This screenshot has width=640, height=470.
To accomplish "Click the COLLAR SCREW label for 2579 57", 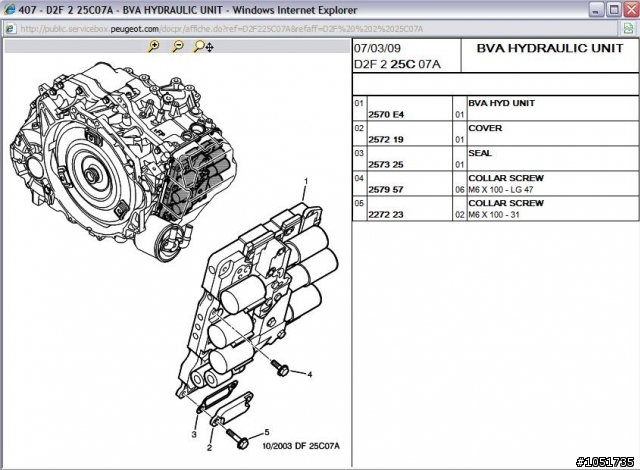I will 506,178.
